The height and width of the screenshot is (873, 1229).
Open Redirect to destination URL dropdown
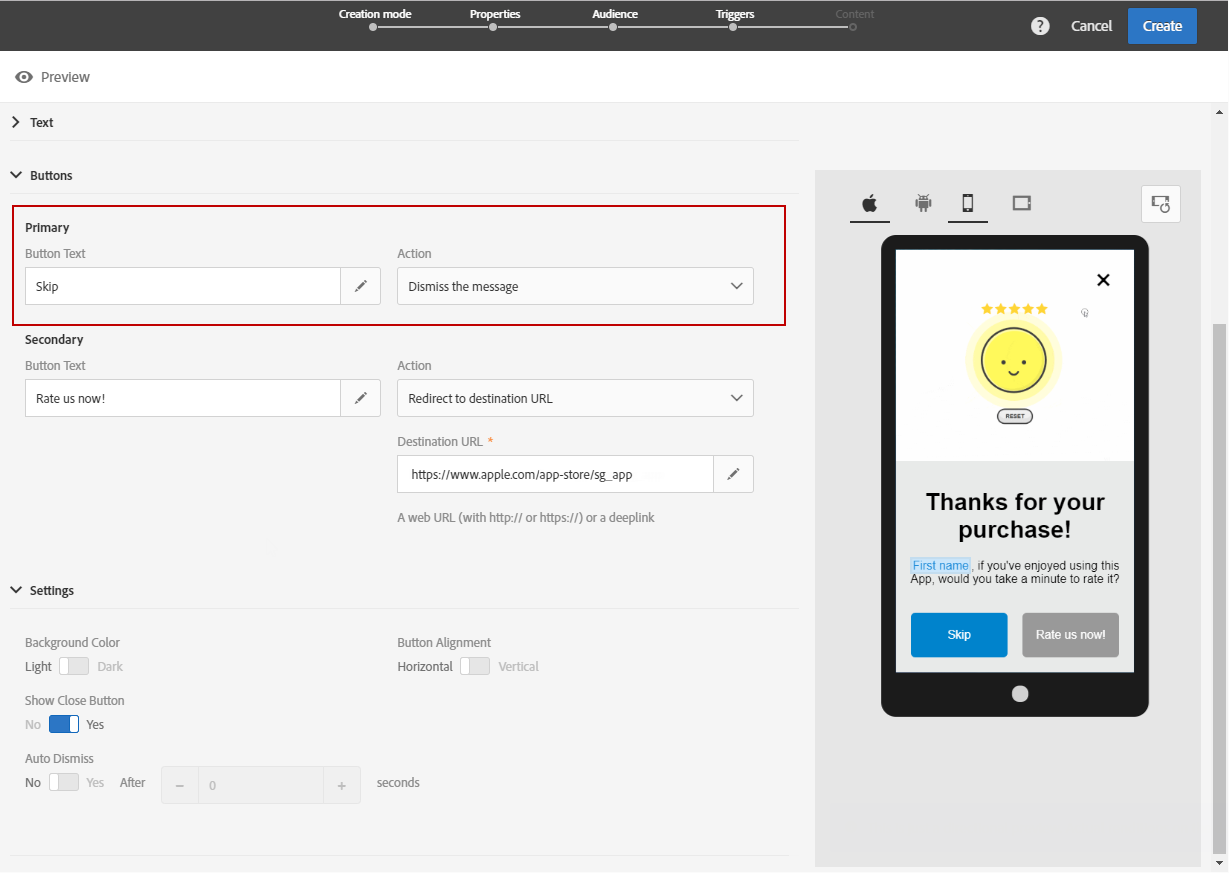[575, 398]
